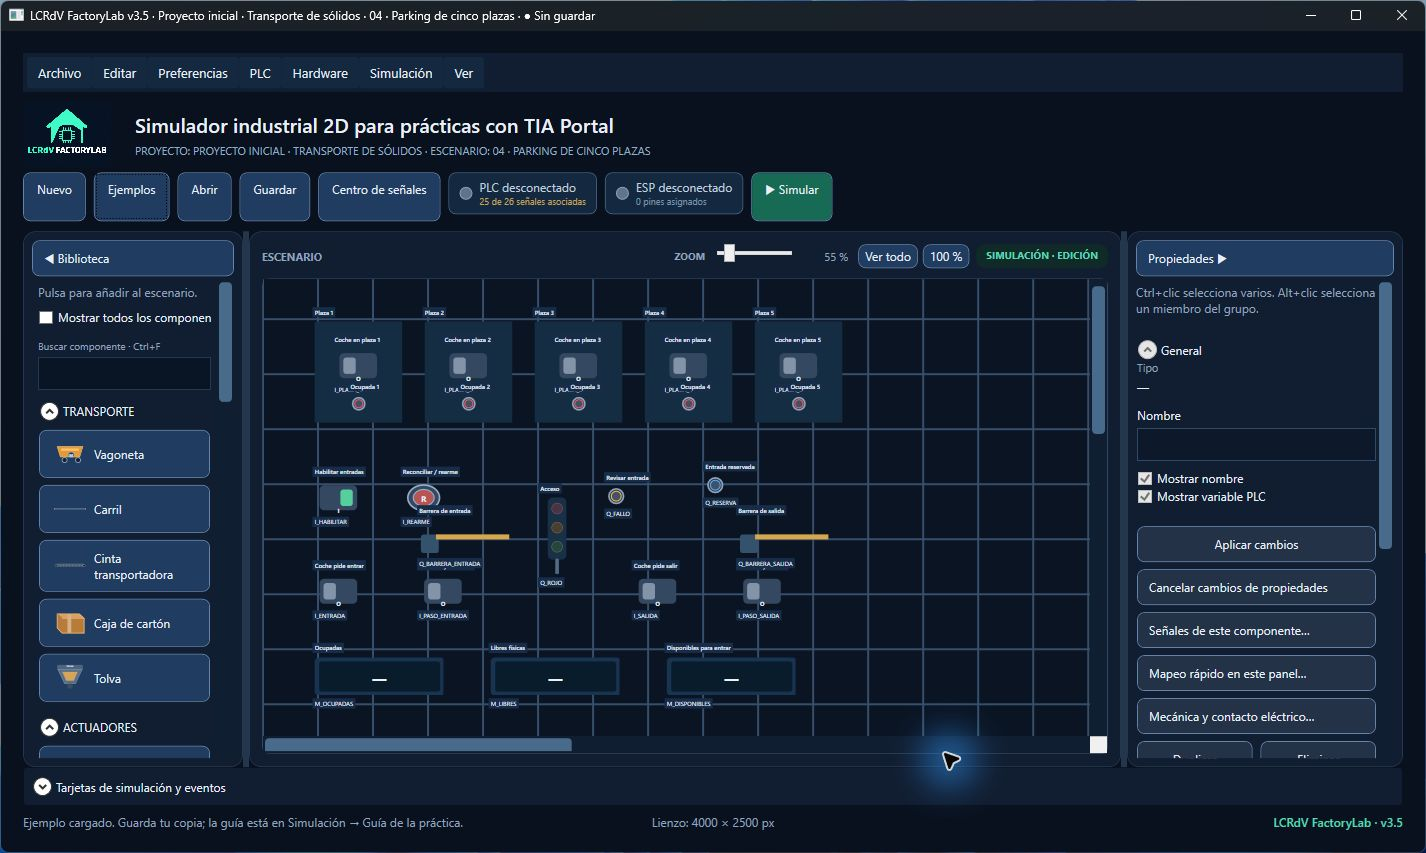Toggle the Coche en plaza 1 switch
The height and width of the screenshot is (853, 1426).
point(357,365)
